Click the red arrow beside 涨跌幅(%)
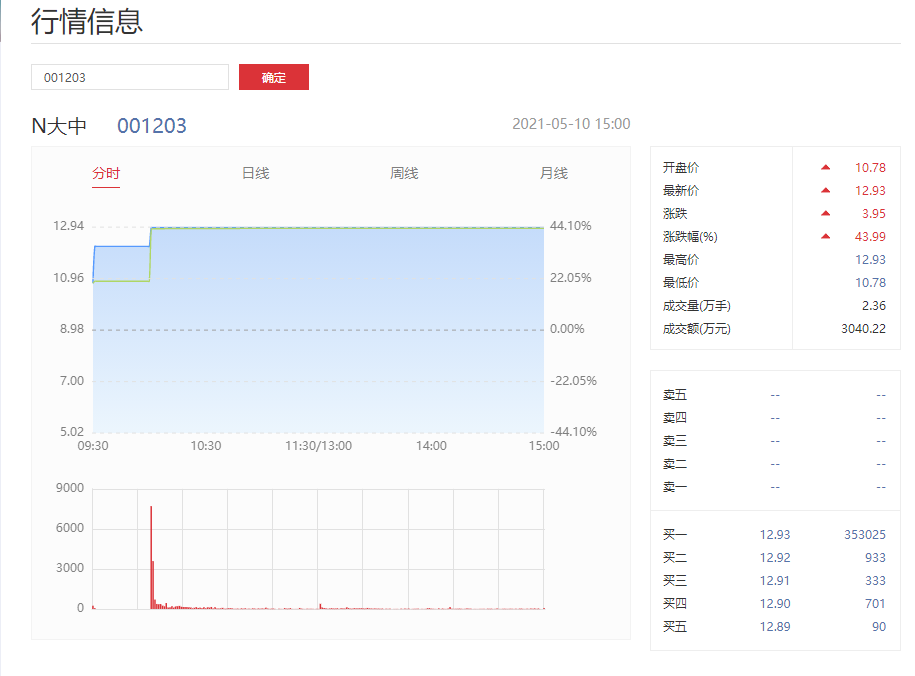The height and width of the screenshot is (676, 915). coord(825,236)
